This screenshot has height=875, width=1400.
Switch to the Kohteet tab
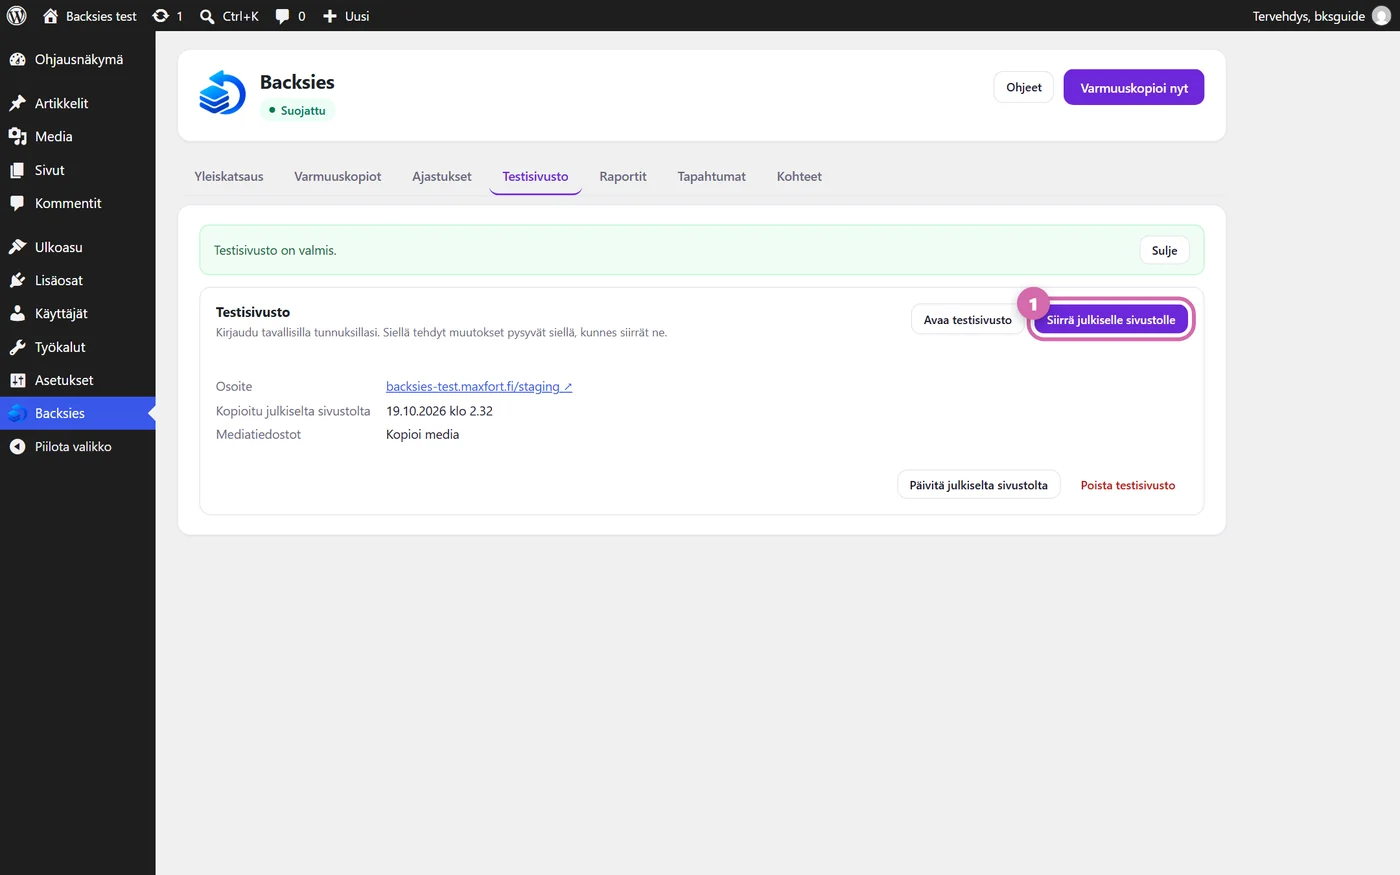click(799, 176)
